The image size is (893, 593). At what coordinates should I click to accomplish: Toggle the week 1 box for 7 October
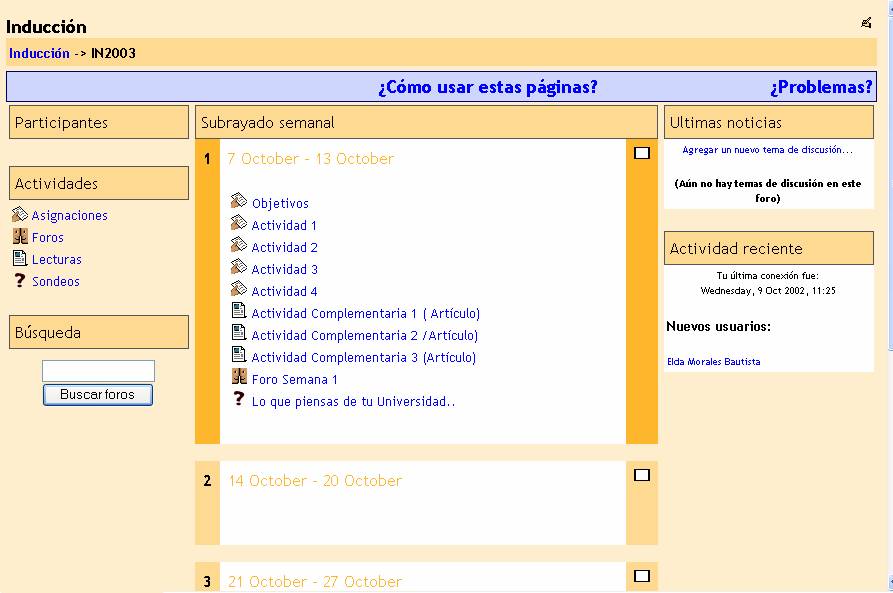point(642,153)
